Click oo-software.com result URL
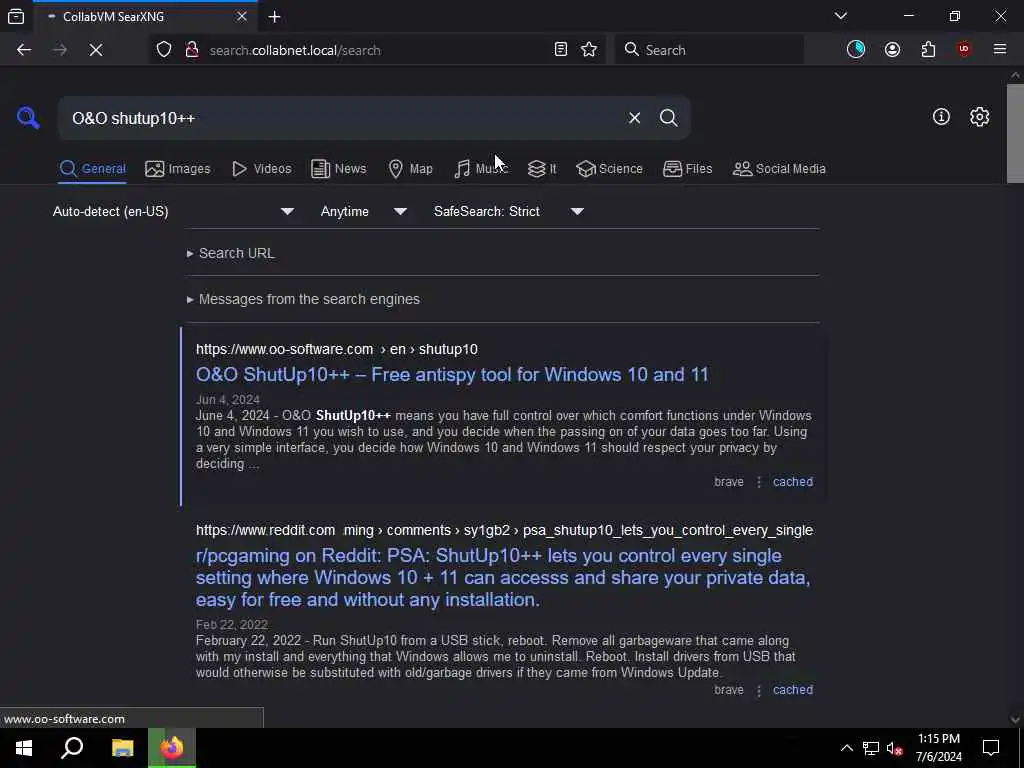Screen dimensions: 1024x768 (336, 349)
